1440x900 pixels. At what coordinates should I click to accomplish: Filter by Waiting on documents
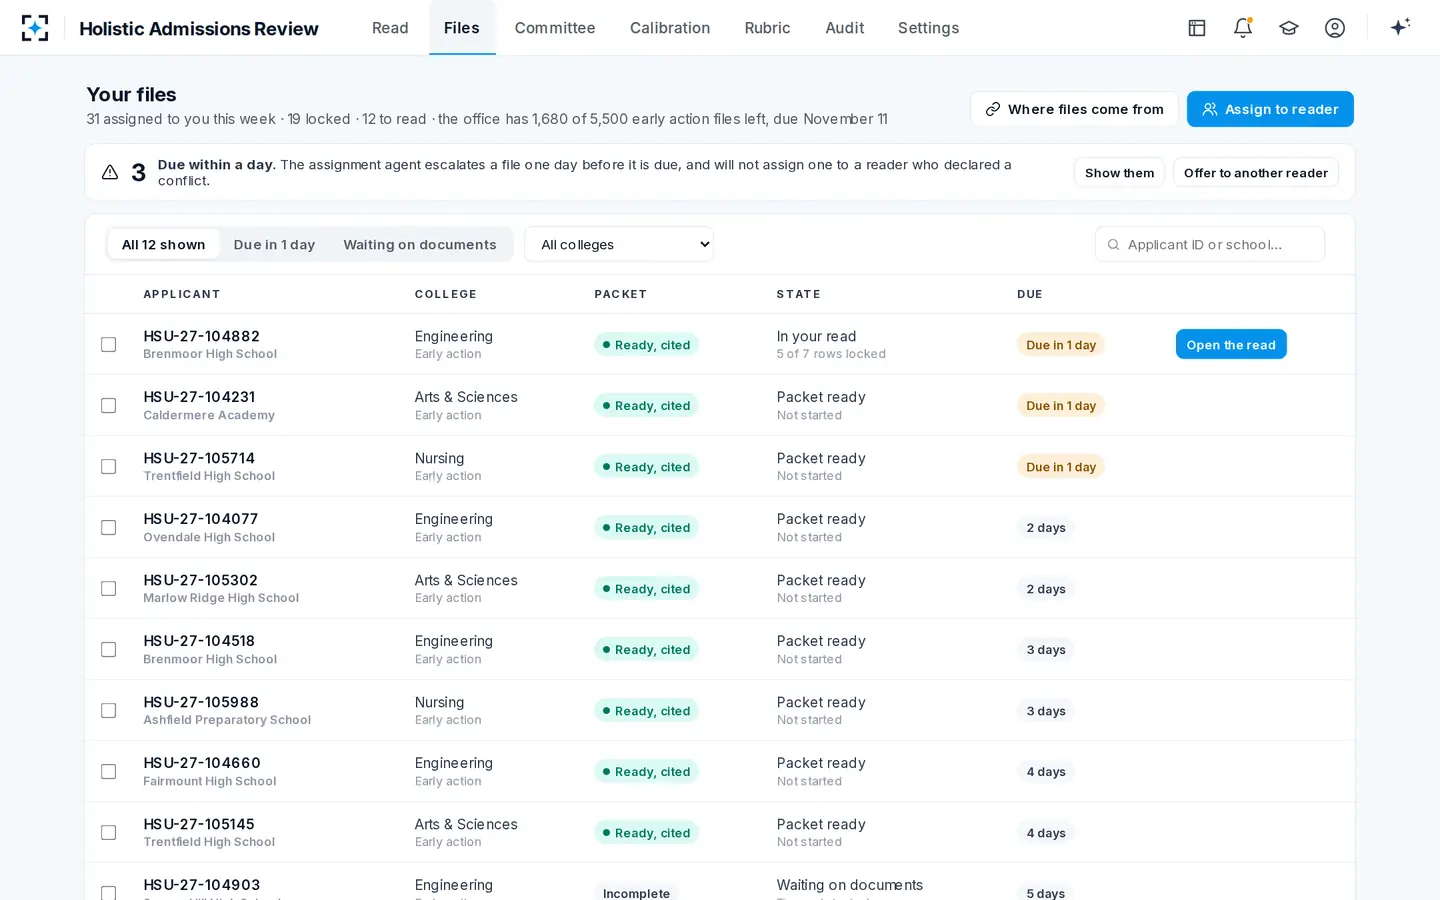click(420, 244)
